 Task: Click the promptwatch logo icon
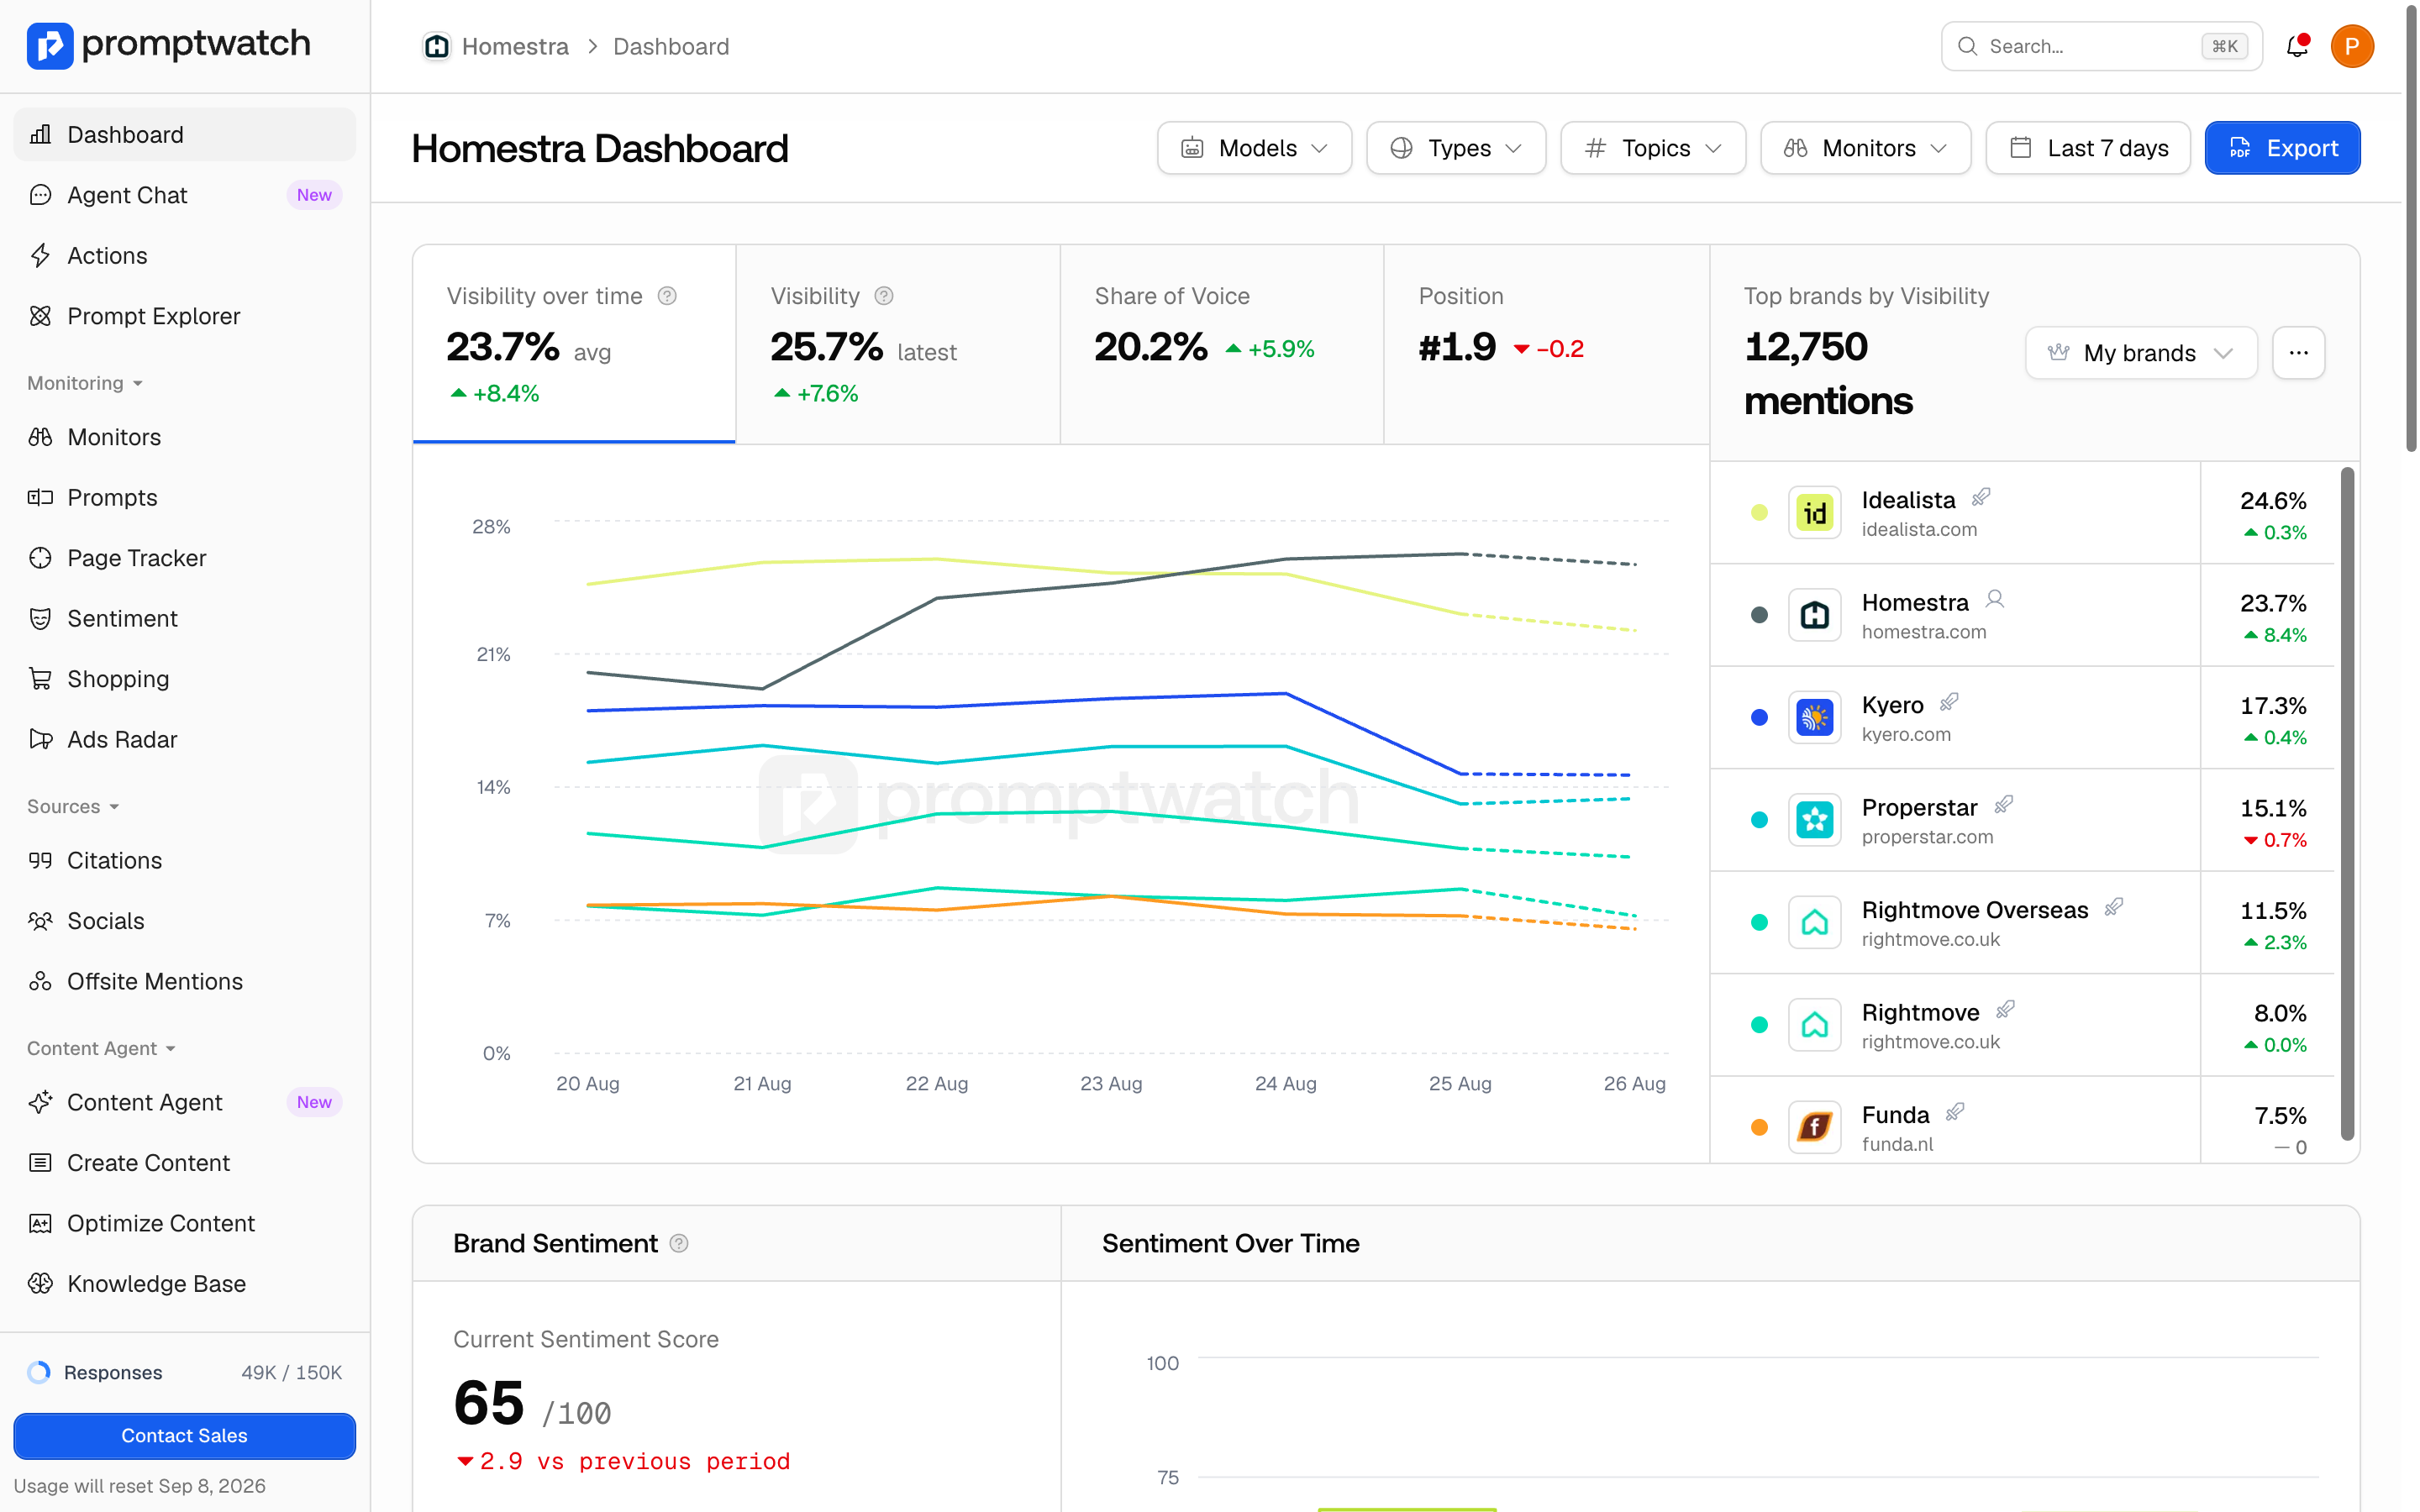coord(50,45)
